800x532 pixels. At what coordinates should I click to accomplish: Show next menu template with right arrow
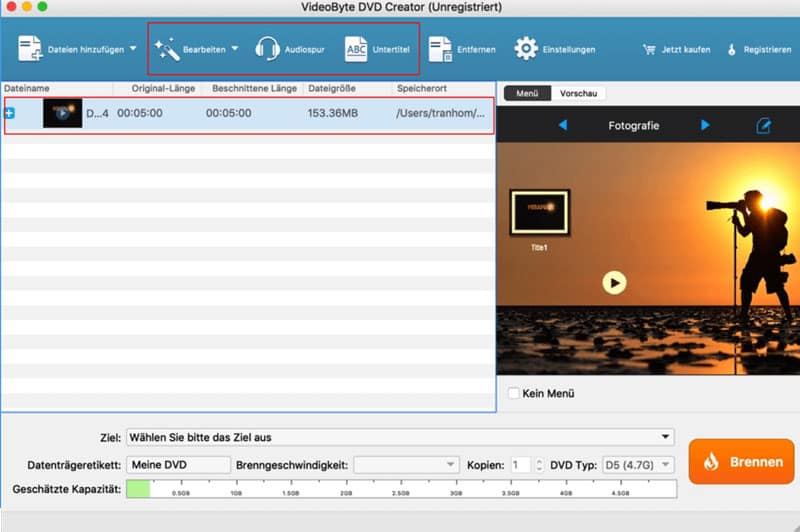705,125
